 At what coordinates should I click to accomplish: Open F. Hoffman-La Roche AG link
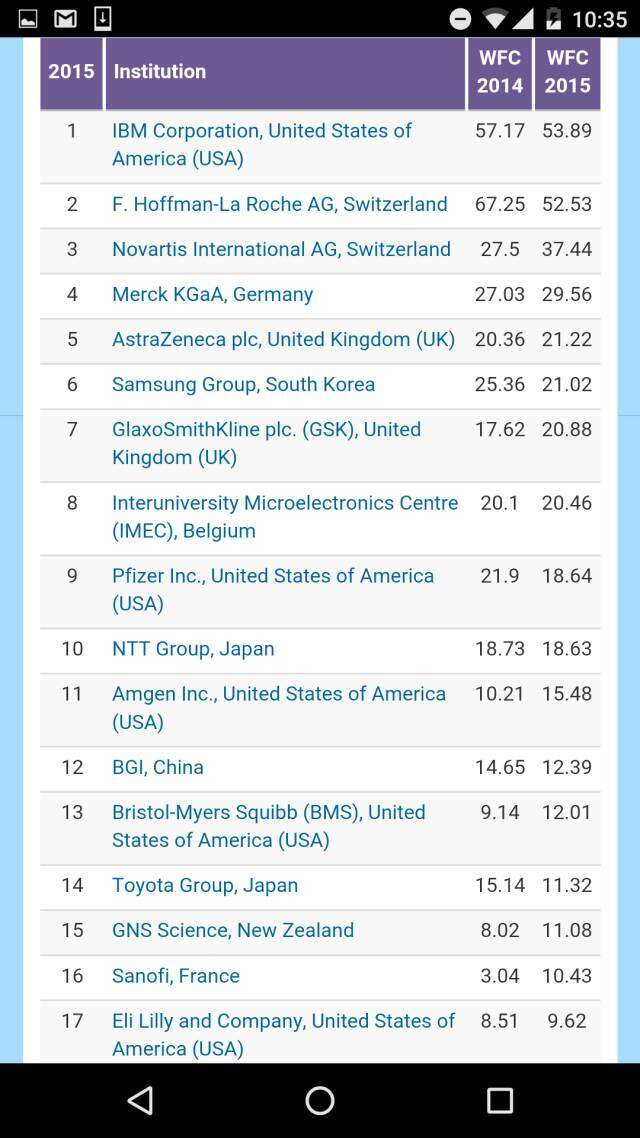[280, 204]
